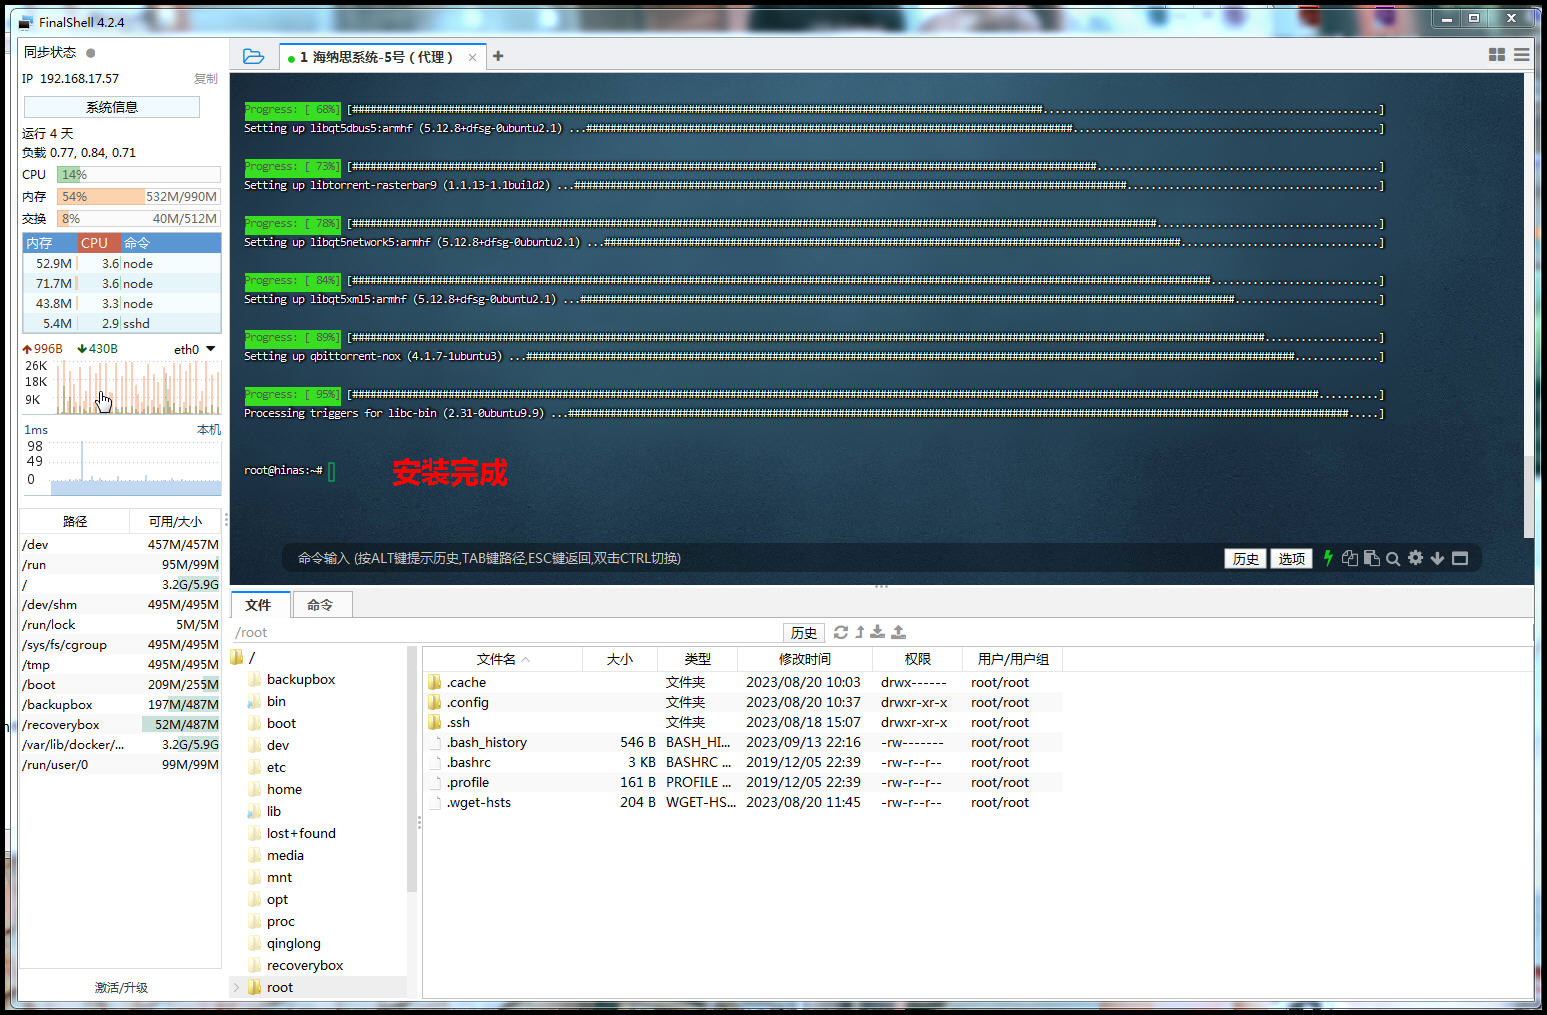Sort files by 文件名 column header
The width and height of the screenshot is (1547, 1015).
point(503,659)
